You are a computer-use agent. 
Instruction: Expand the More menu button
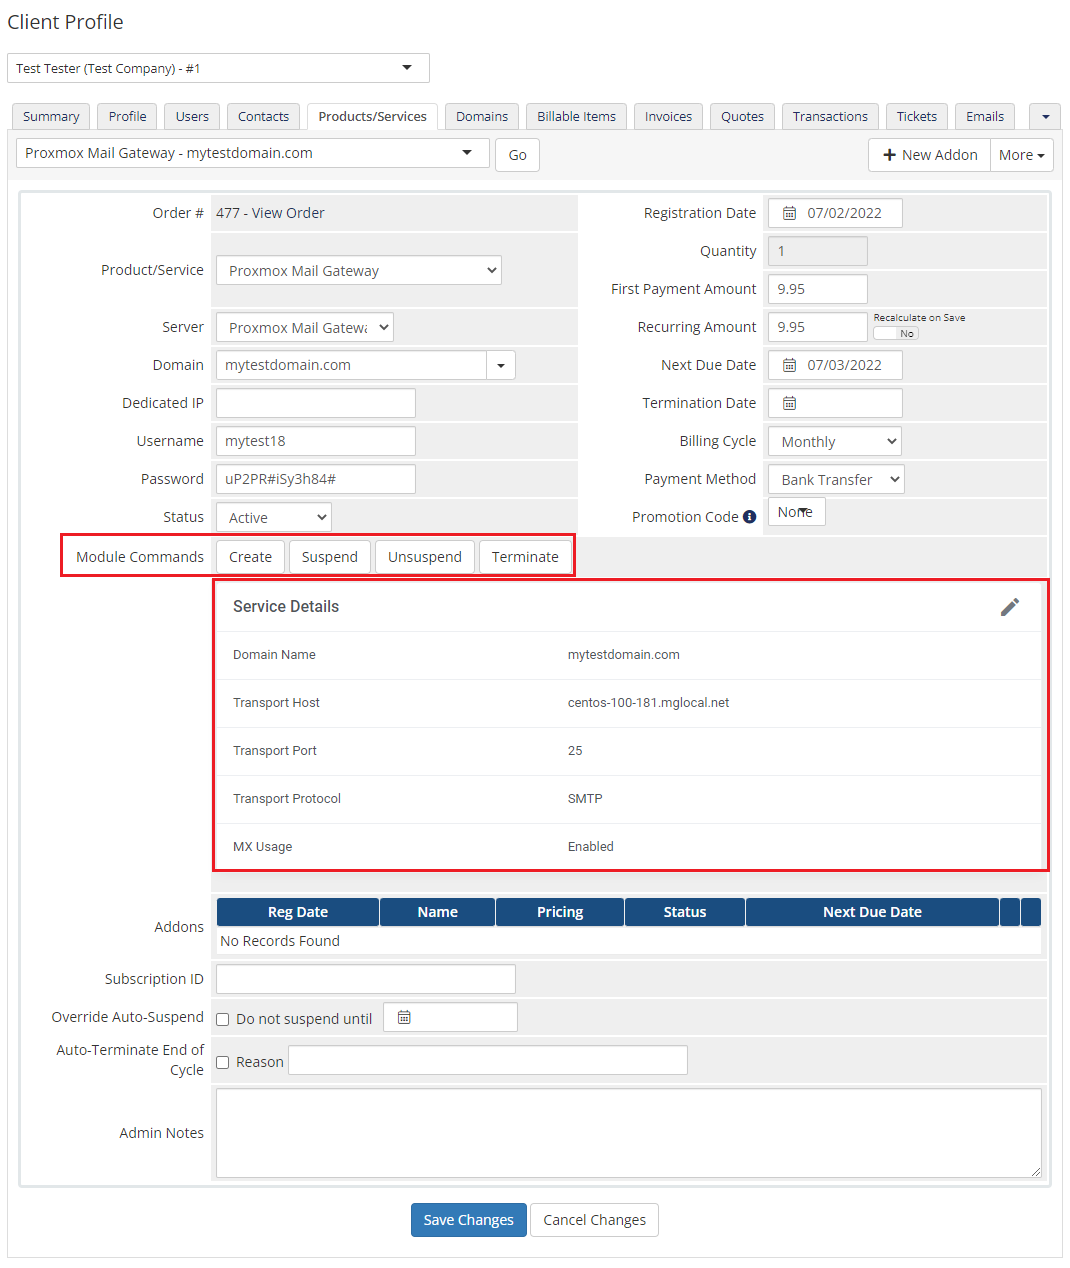(x=1021, y=155)
